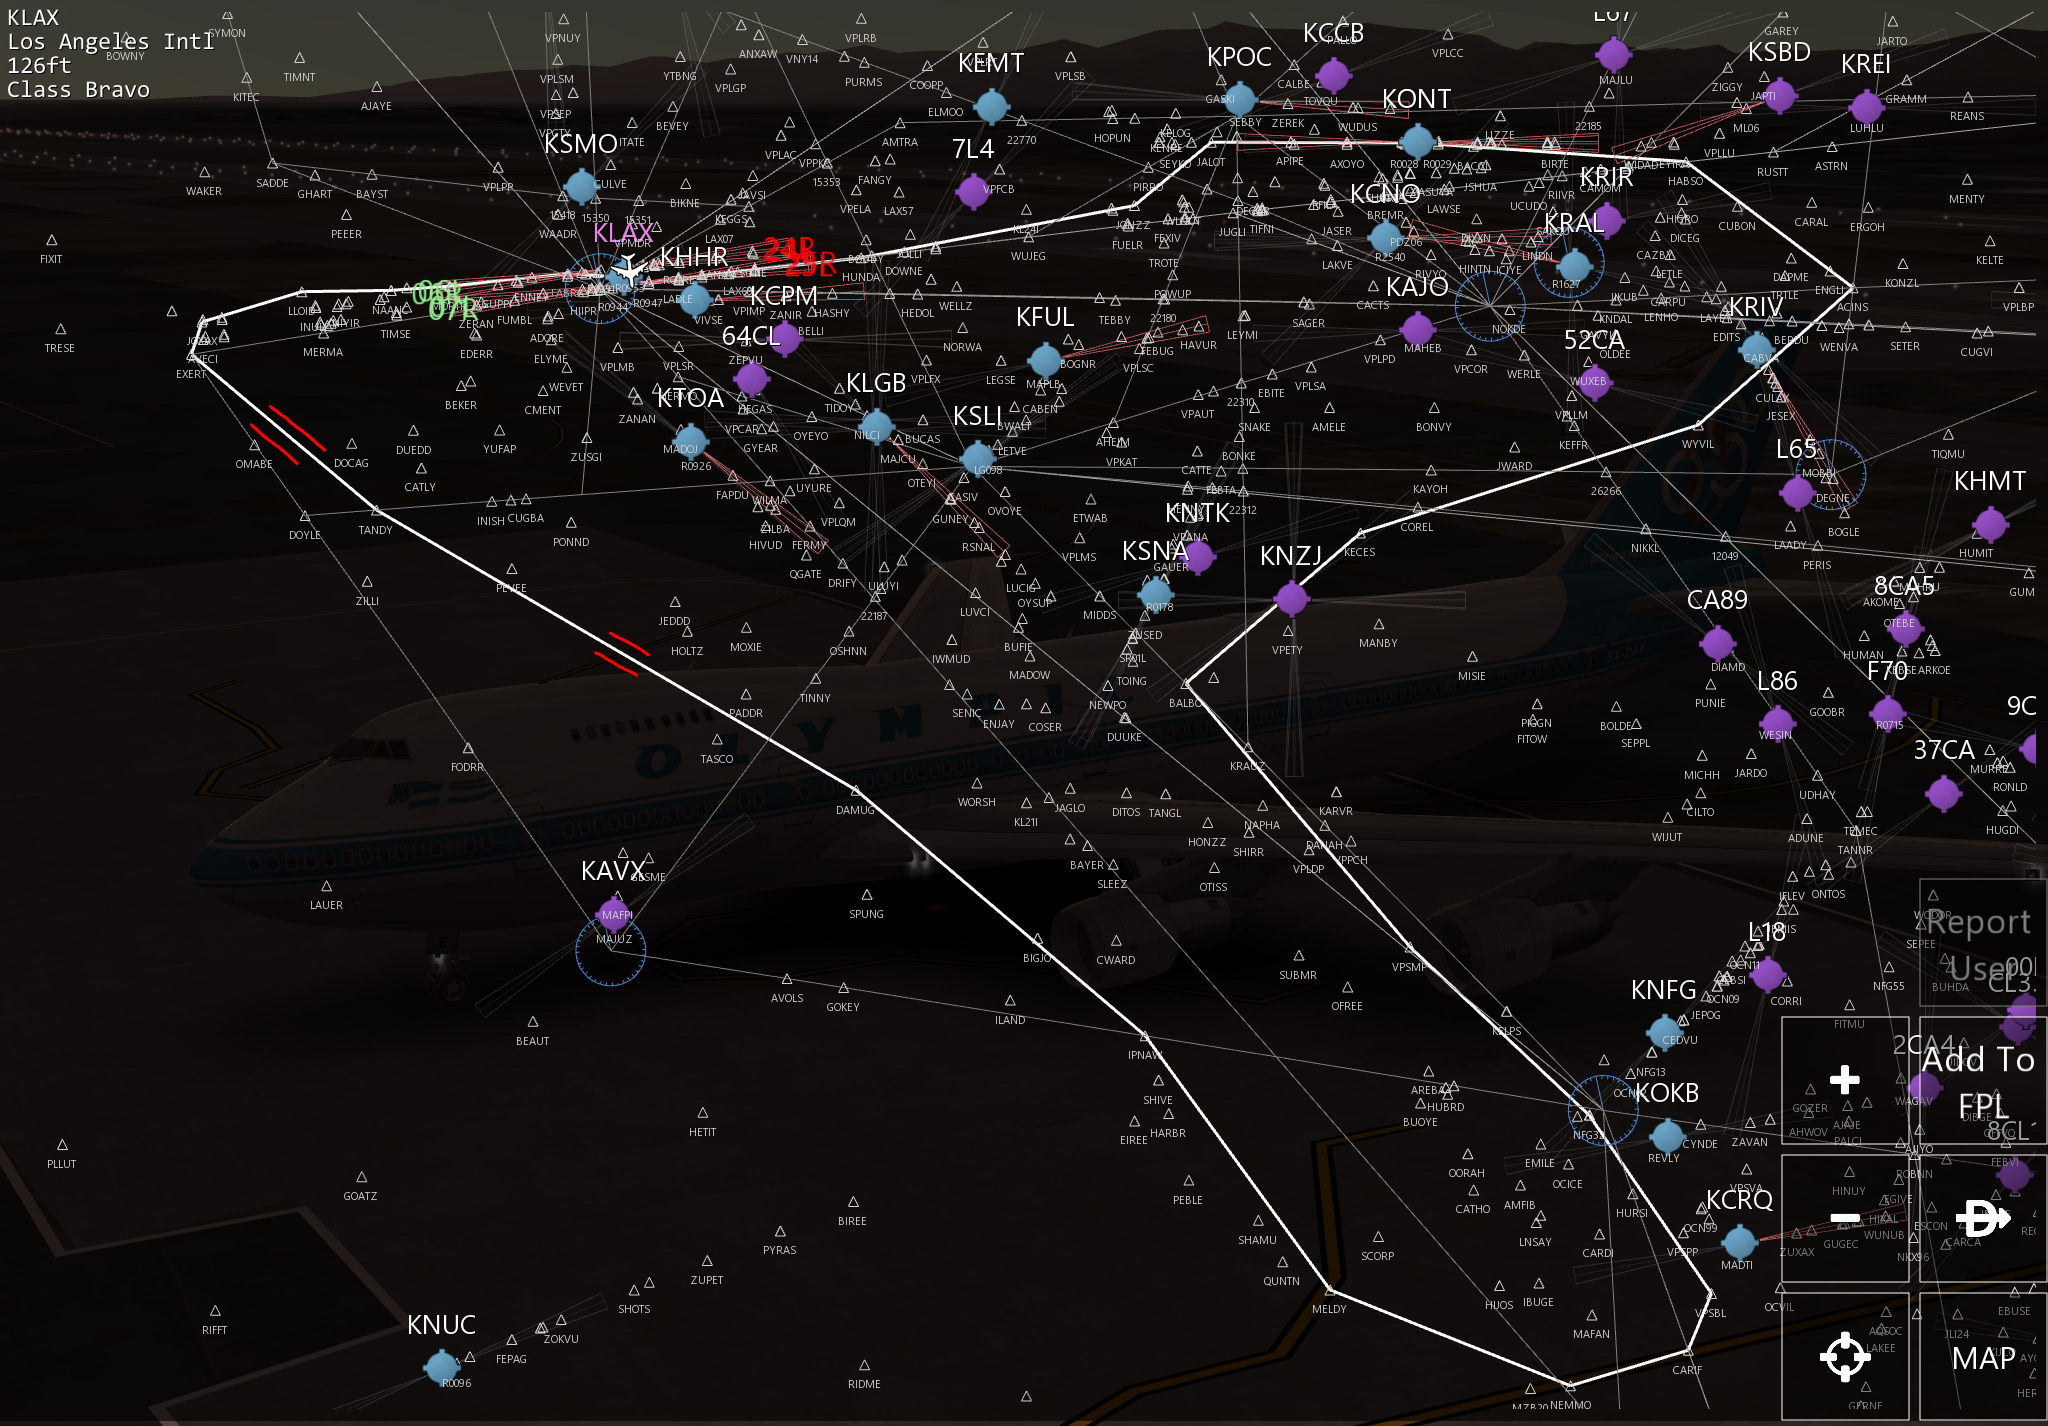Tap the KEMT airport icon

(991, 105)
